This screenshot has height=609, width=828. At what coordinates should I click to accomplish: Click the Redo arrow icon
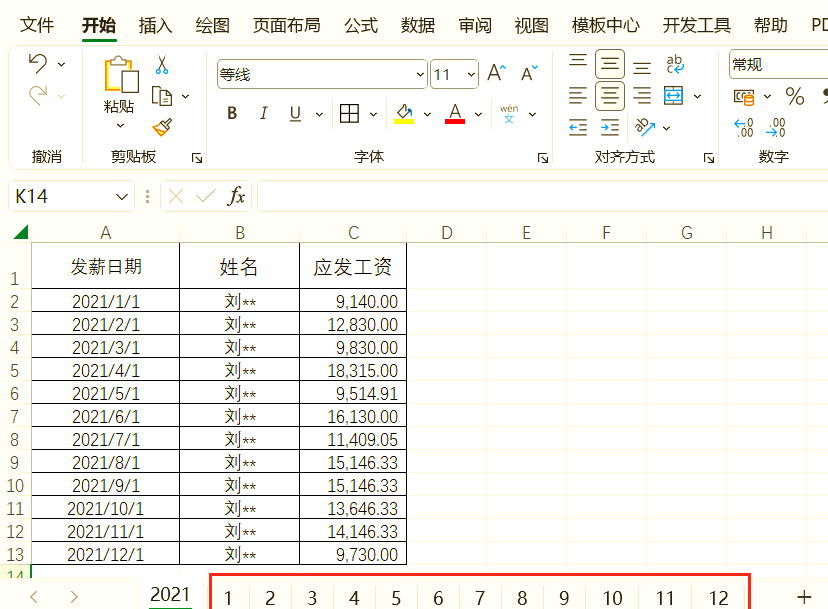[x=38, y=96]
